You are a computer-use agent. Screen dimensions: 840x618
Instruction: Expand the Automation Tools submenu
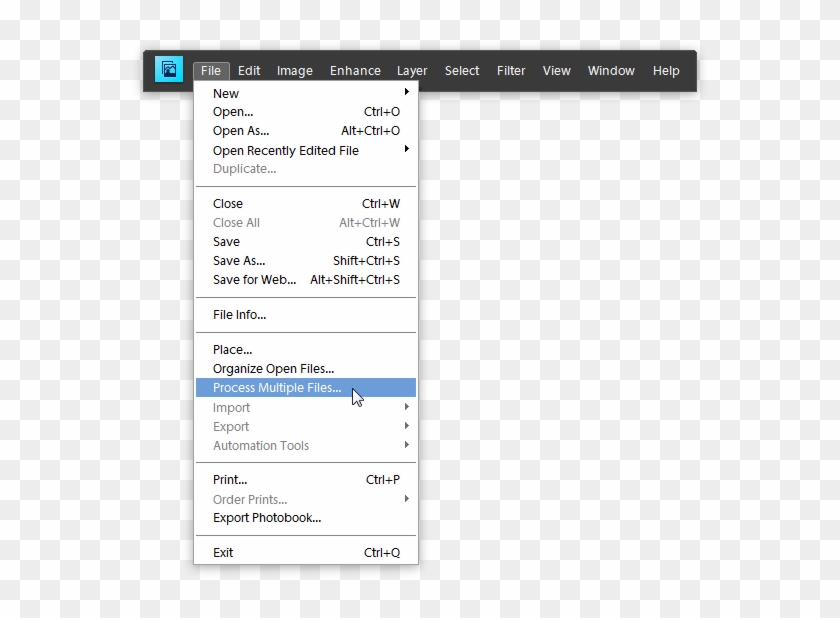tap(407, 446)
